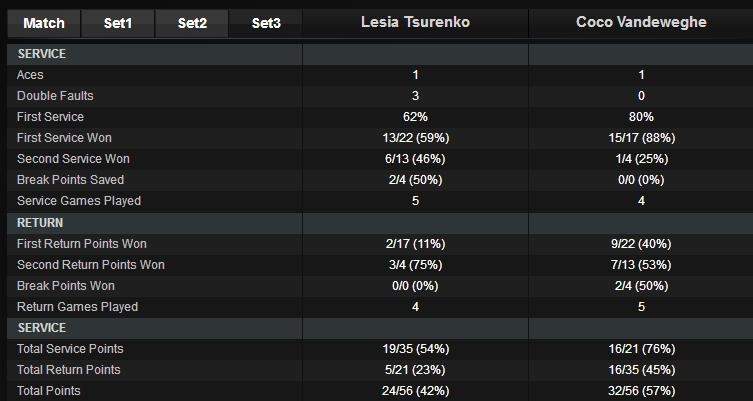View the Set3 tab
753x401 pixels.
[x=266, y=23]
